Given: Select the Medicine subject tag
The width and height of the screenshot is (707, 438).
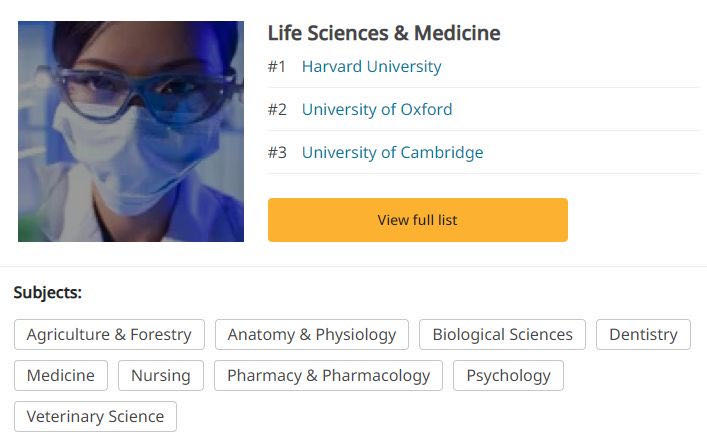Looking at the screenshot, I should (61, 375).
